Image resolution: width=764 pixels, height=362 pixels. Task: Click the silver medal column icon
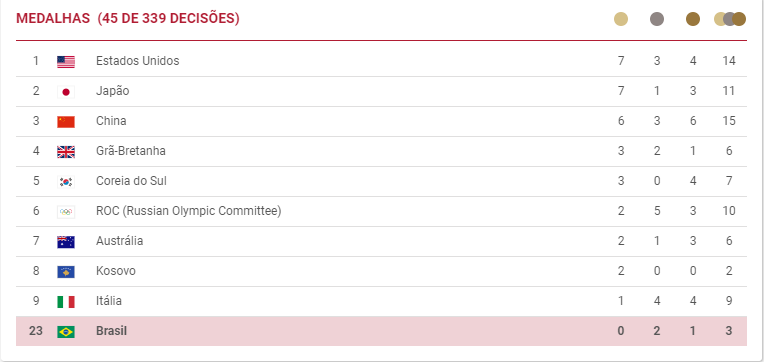point(657,19)
